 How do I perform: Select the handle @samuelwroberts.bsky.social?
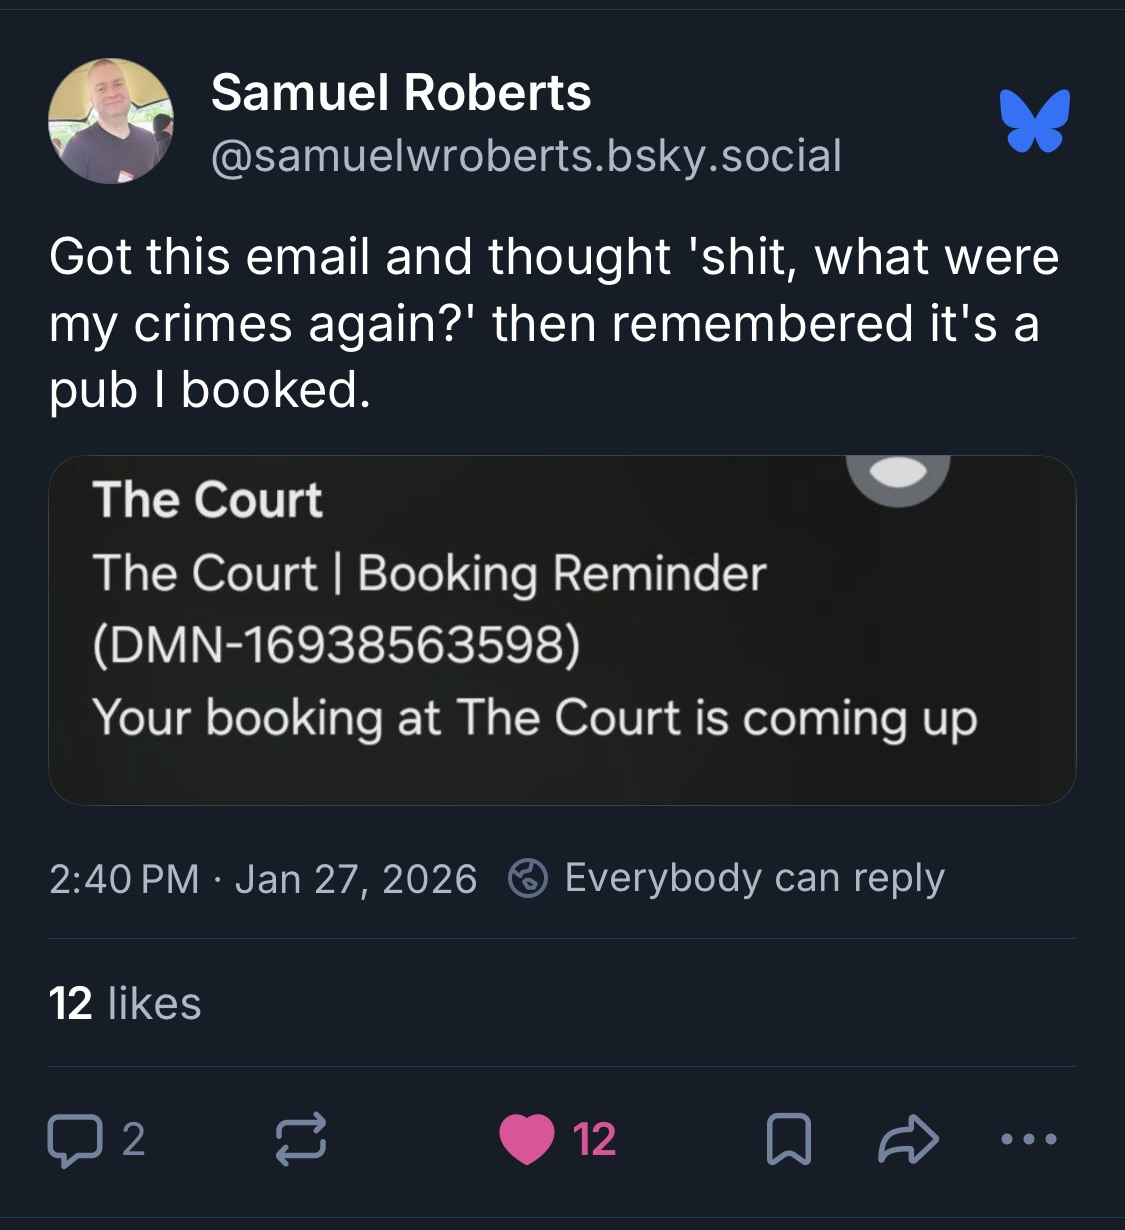(x=525, y=155)
